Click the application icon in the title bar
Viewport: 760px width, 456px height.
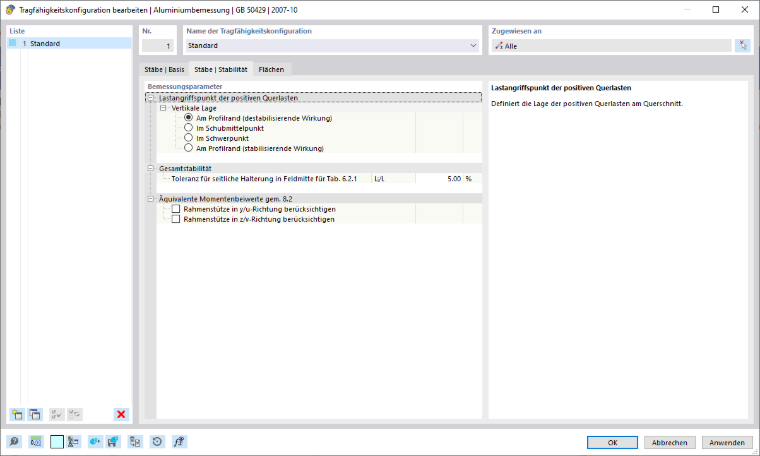[x=10, y=10]
